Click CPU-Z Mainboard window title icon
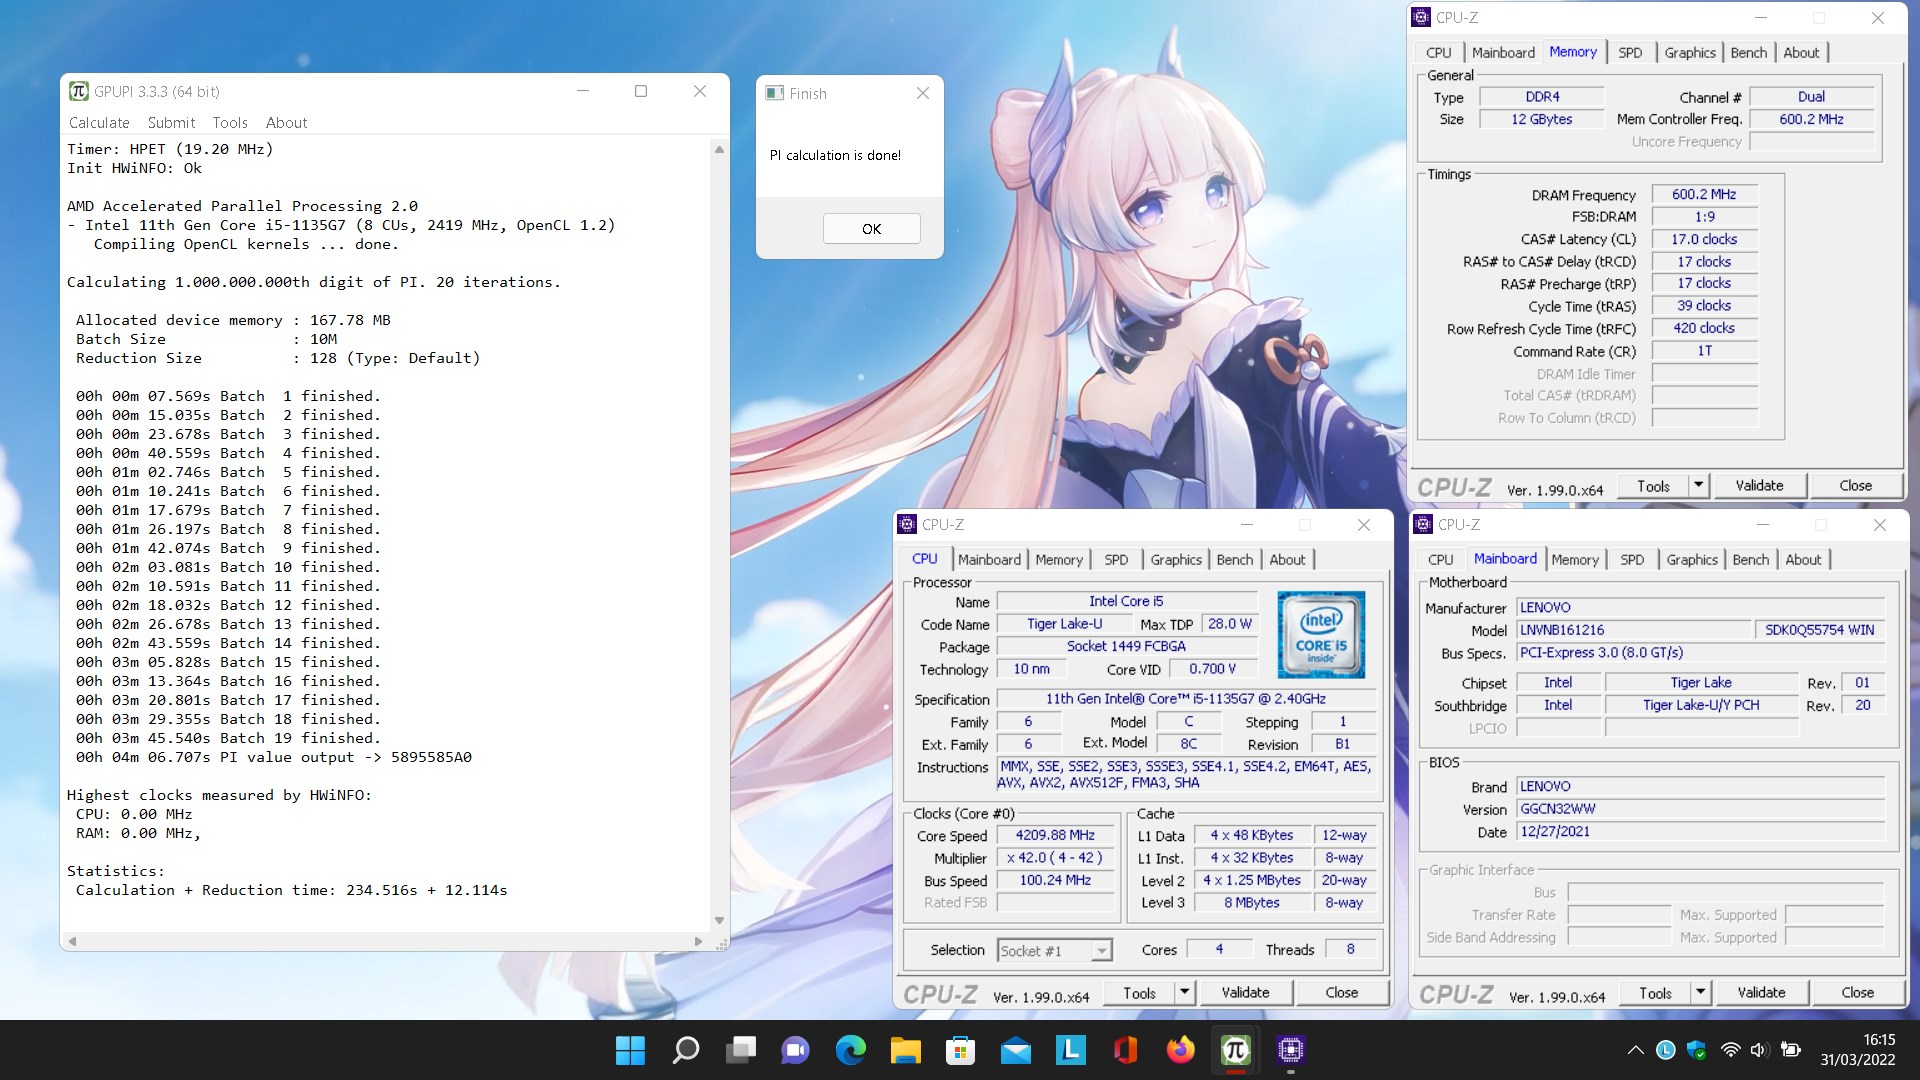The image size is (1920, 1080). tap(1423, 524)
